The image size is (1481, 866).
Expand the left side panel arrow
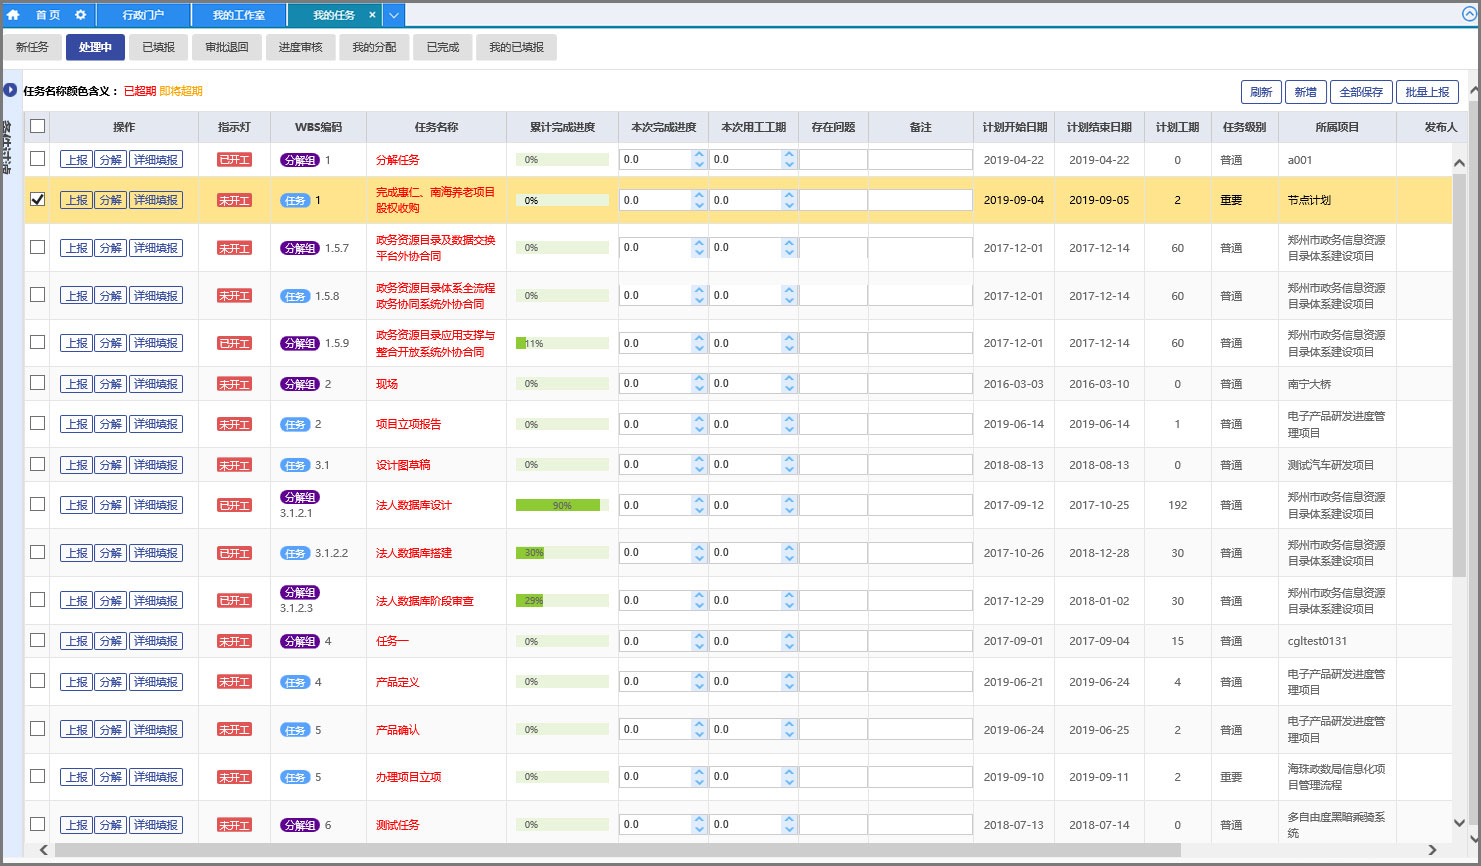(10, 90)
